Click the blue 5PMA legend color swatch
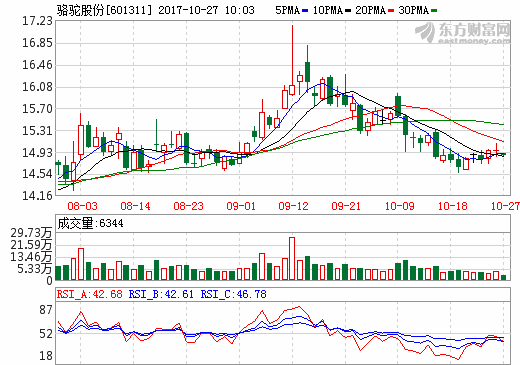Viewport: 520px width, 365px height. coord(305,11)
